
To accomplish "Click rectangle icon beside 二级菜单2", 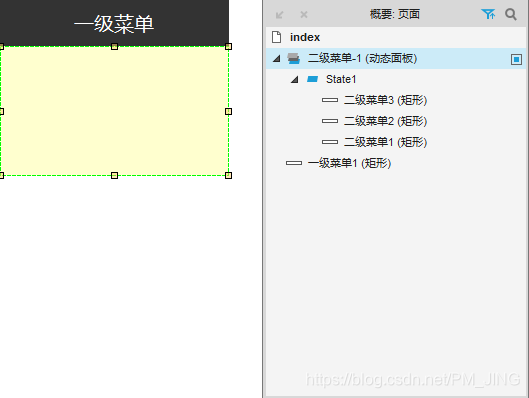I will (x=330, y=121).
